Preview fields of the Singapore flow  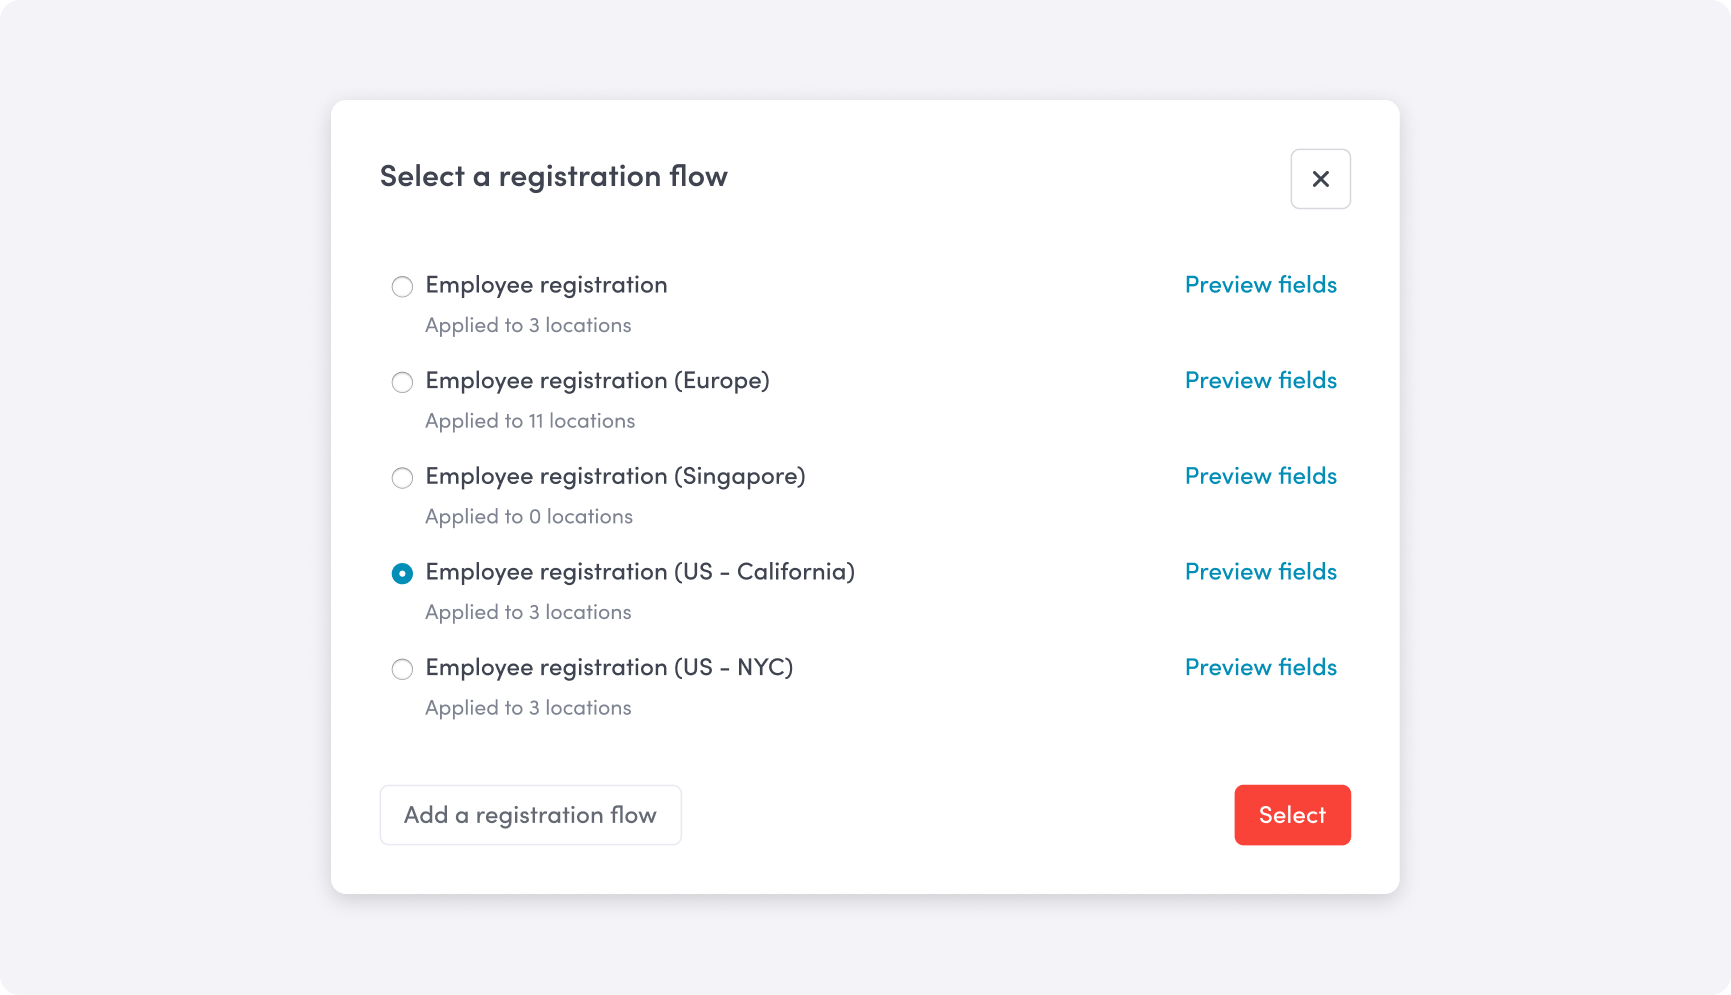click(1260, 476)
